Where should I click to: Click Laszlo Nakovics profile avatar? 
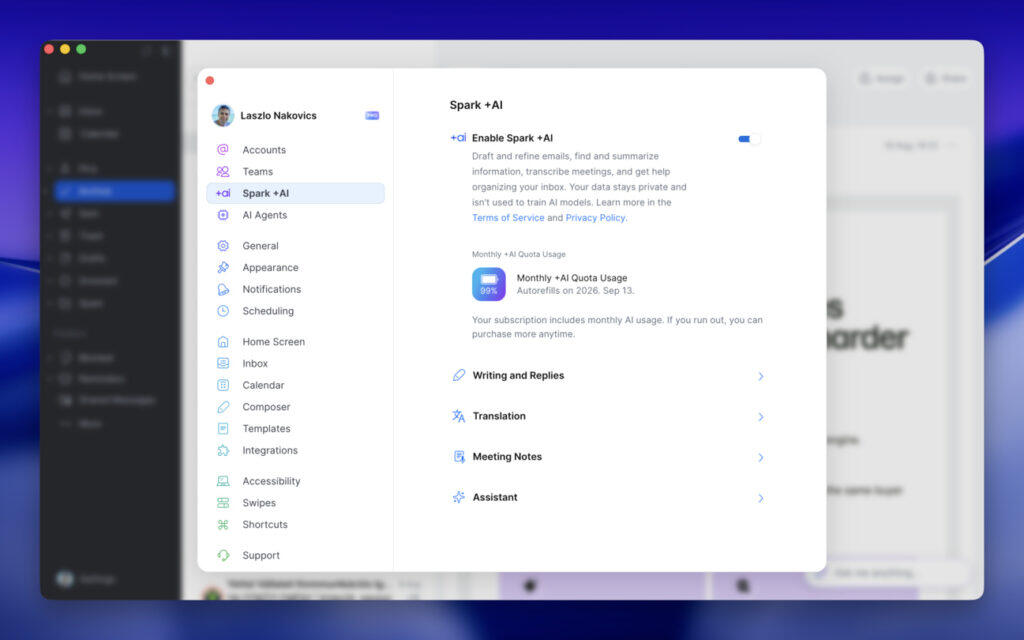click(223, 115)
